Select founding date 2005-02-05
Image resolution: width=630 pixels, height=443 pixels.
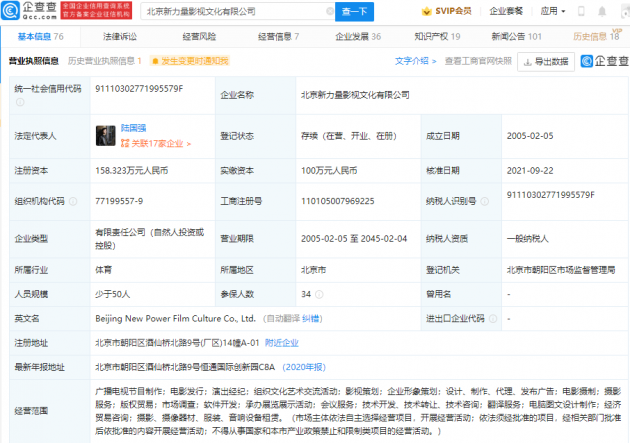coord(530,136)
